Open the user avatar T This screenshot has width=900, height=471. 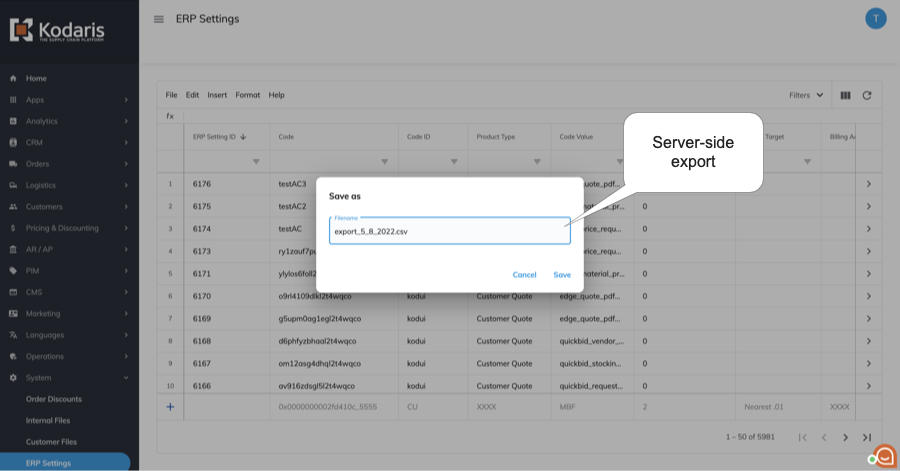click(x=875, y=18)
